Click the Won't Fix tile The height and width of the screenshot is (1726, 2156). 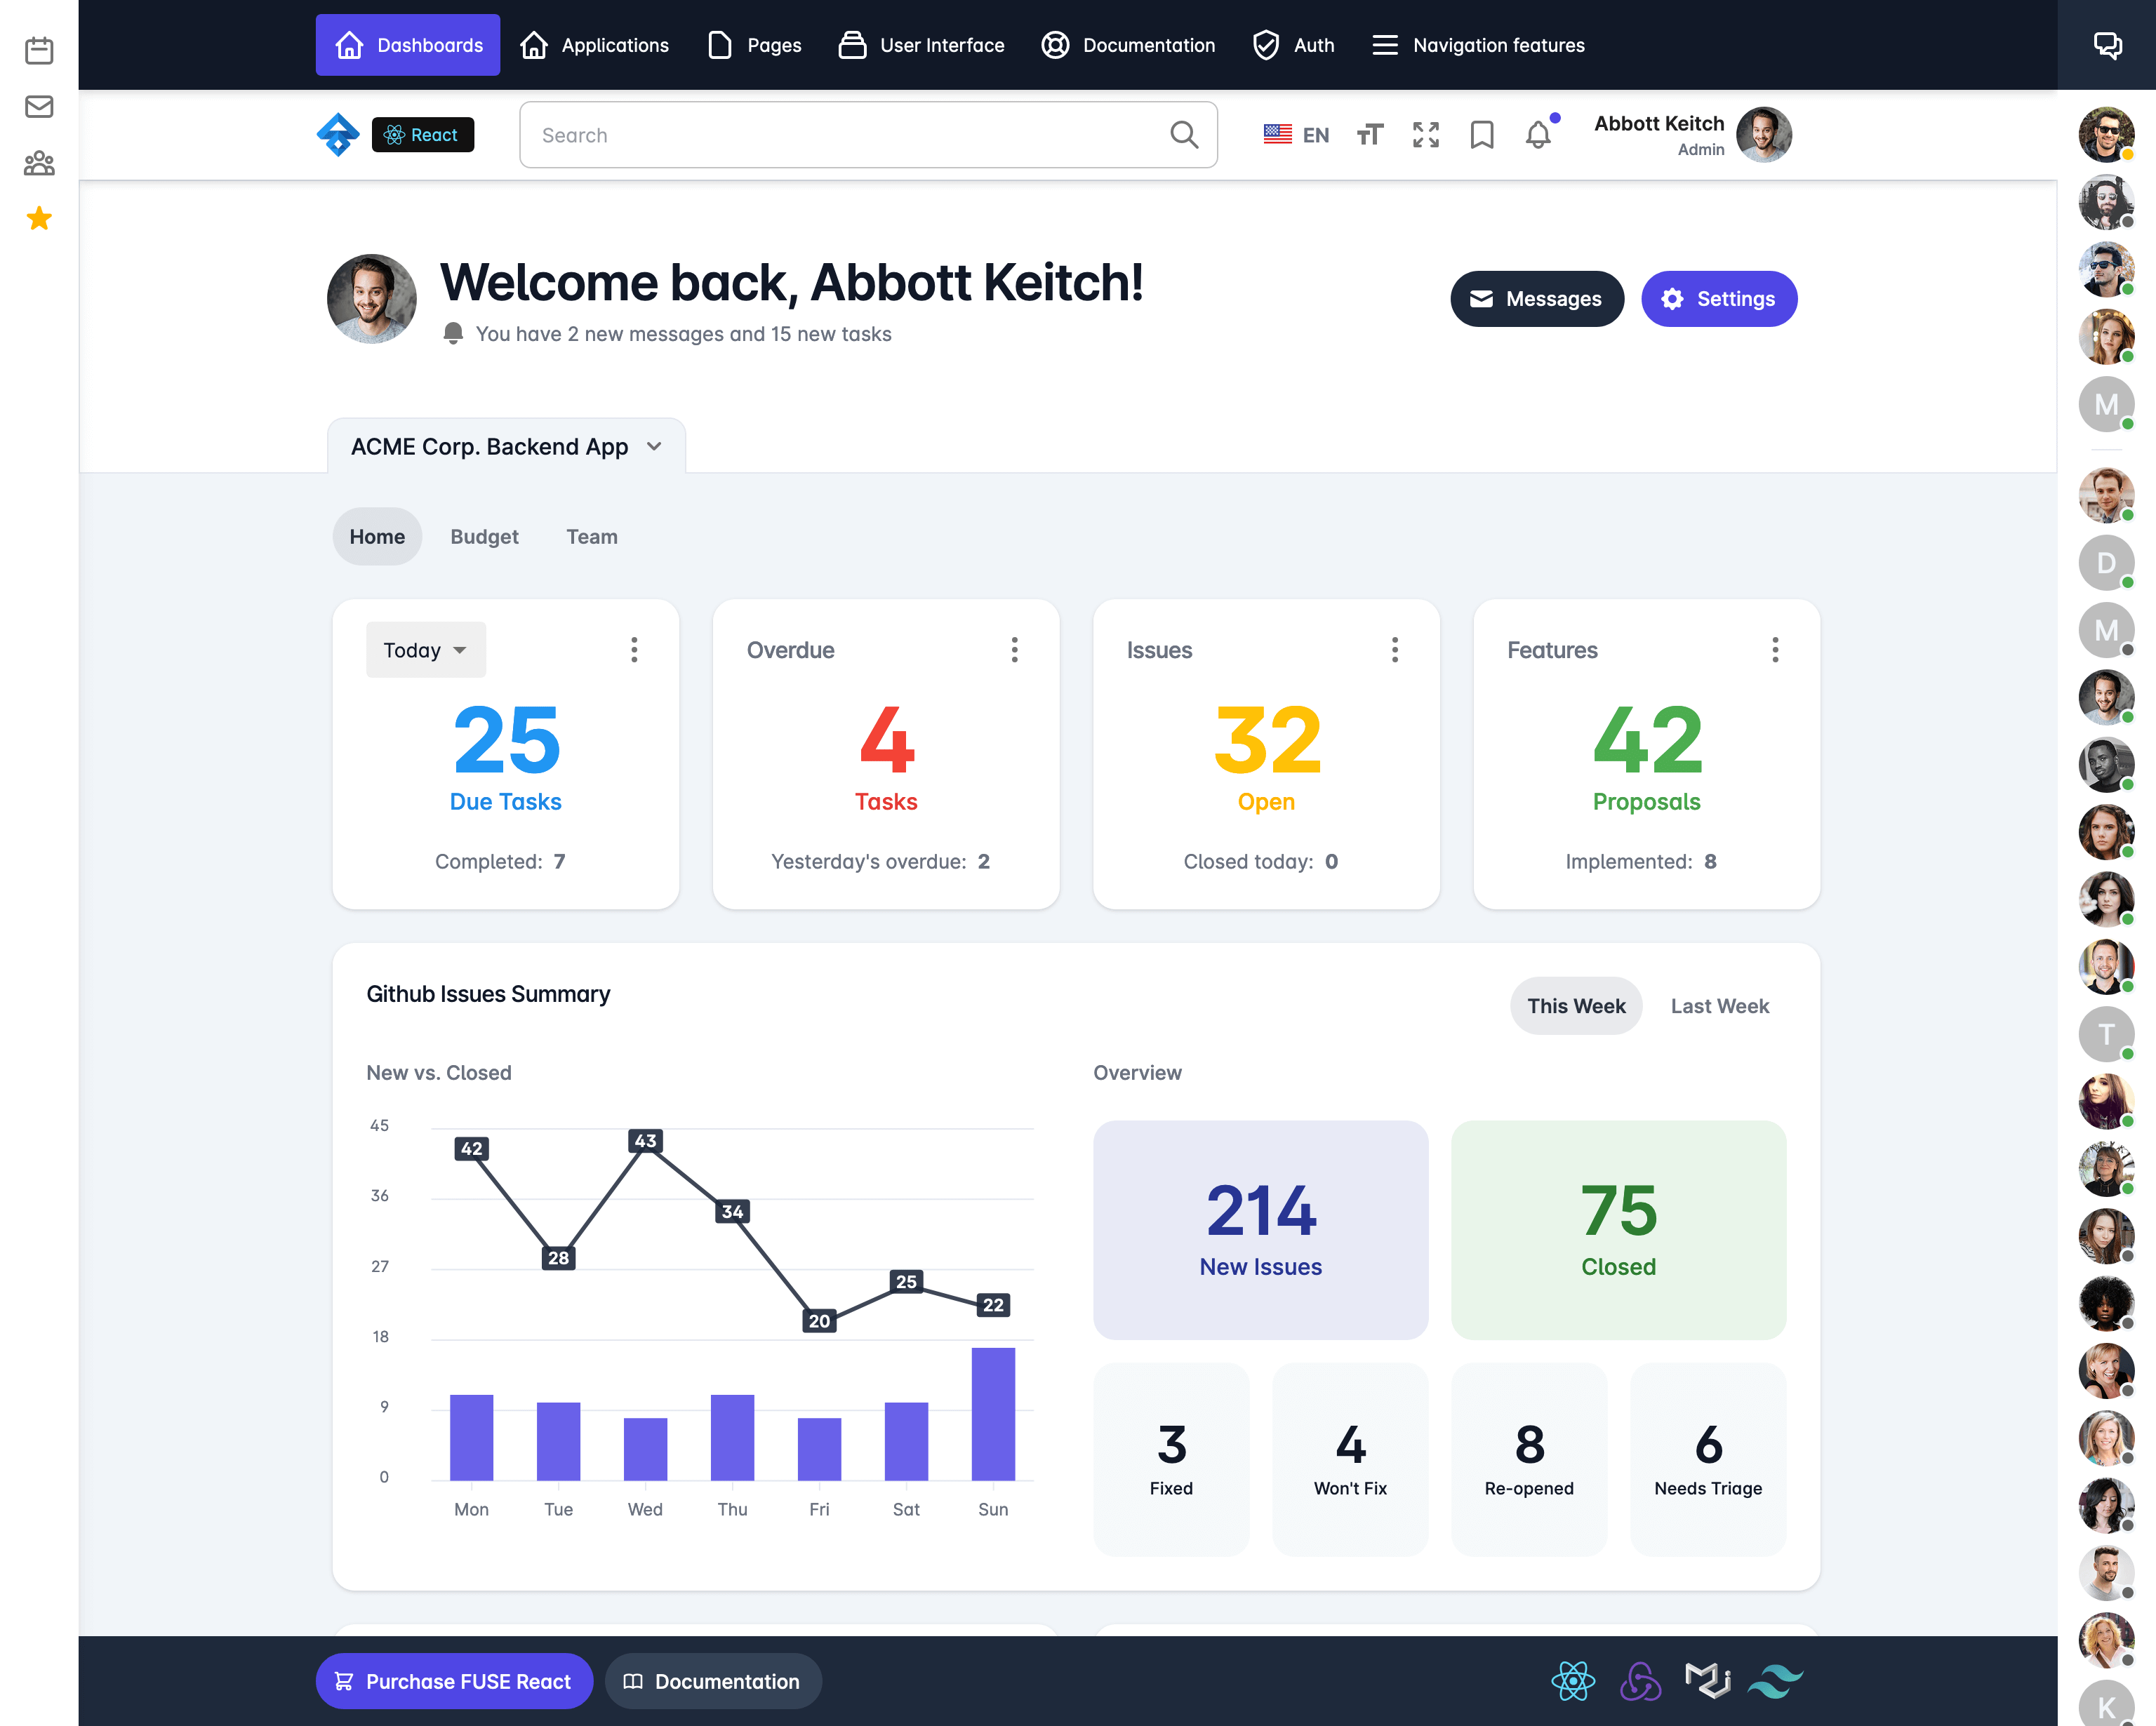pyautogui.click(x=1350, y=1459)
